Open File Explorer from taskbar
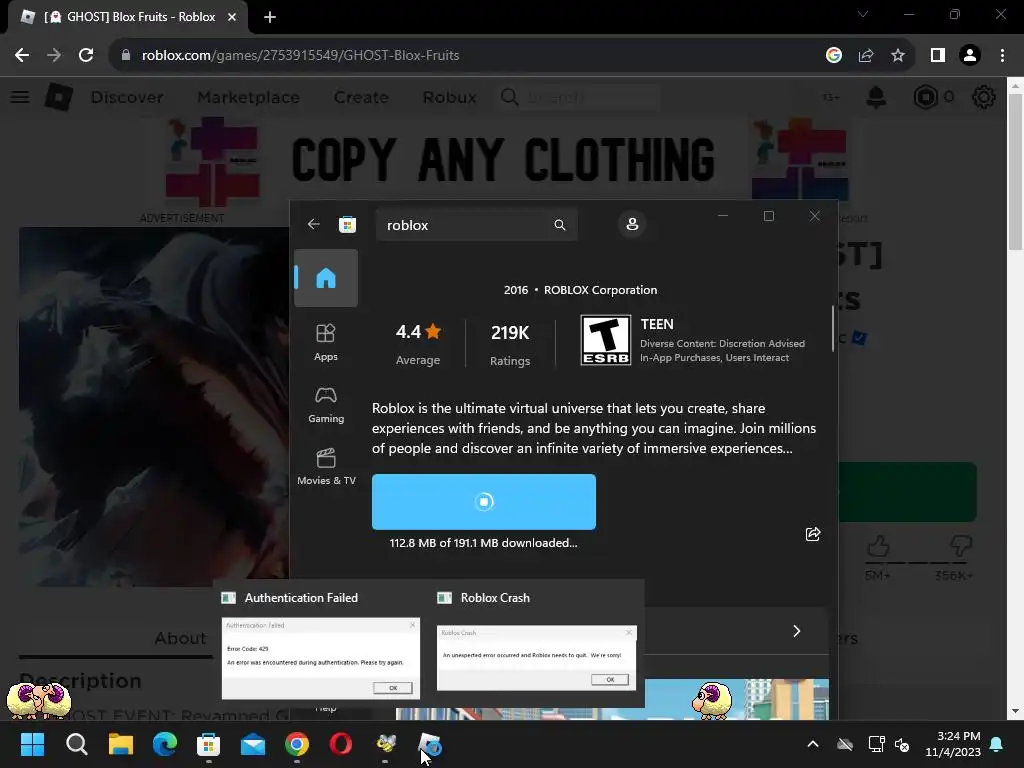Viewport: 1024px width, 768px height. click(121, 744)
